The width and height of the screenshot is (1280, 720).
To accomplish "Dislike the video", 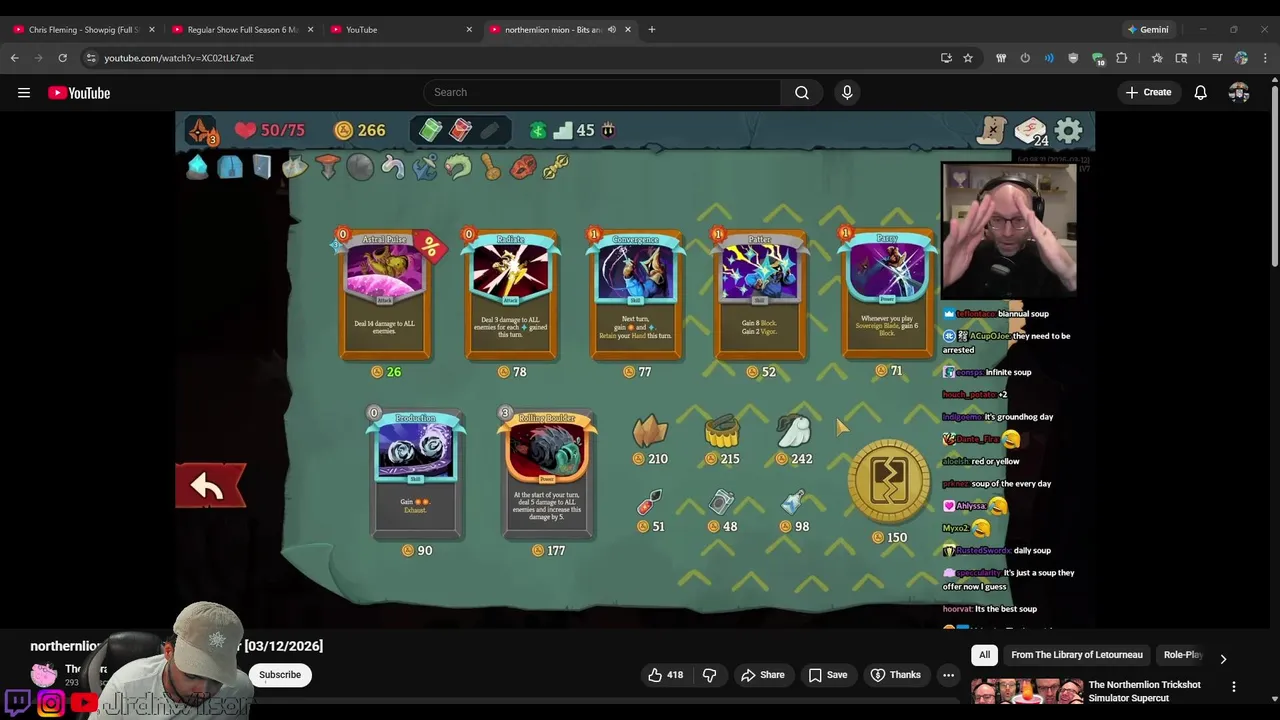I will click(709, 675).
